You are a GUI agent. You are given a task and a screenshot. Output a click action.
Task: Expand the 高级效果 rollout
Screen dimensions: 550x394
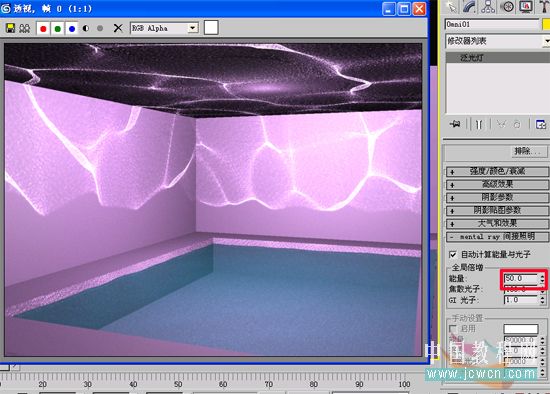tap(497, 184)
